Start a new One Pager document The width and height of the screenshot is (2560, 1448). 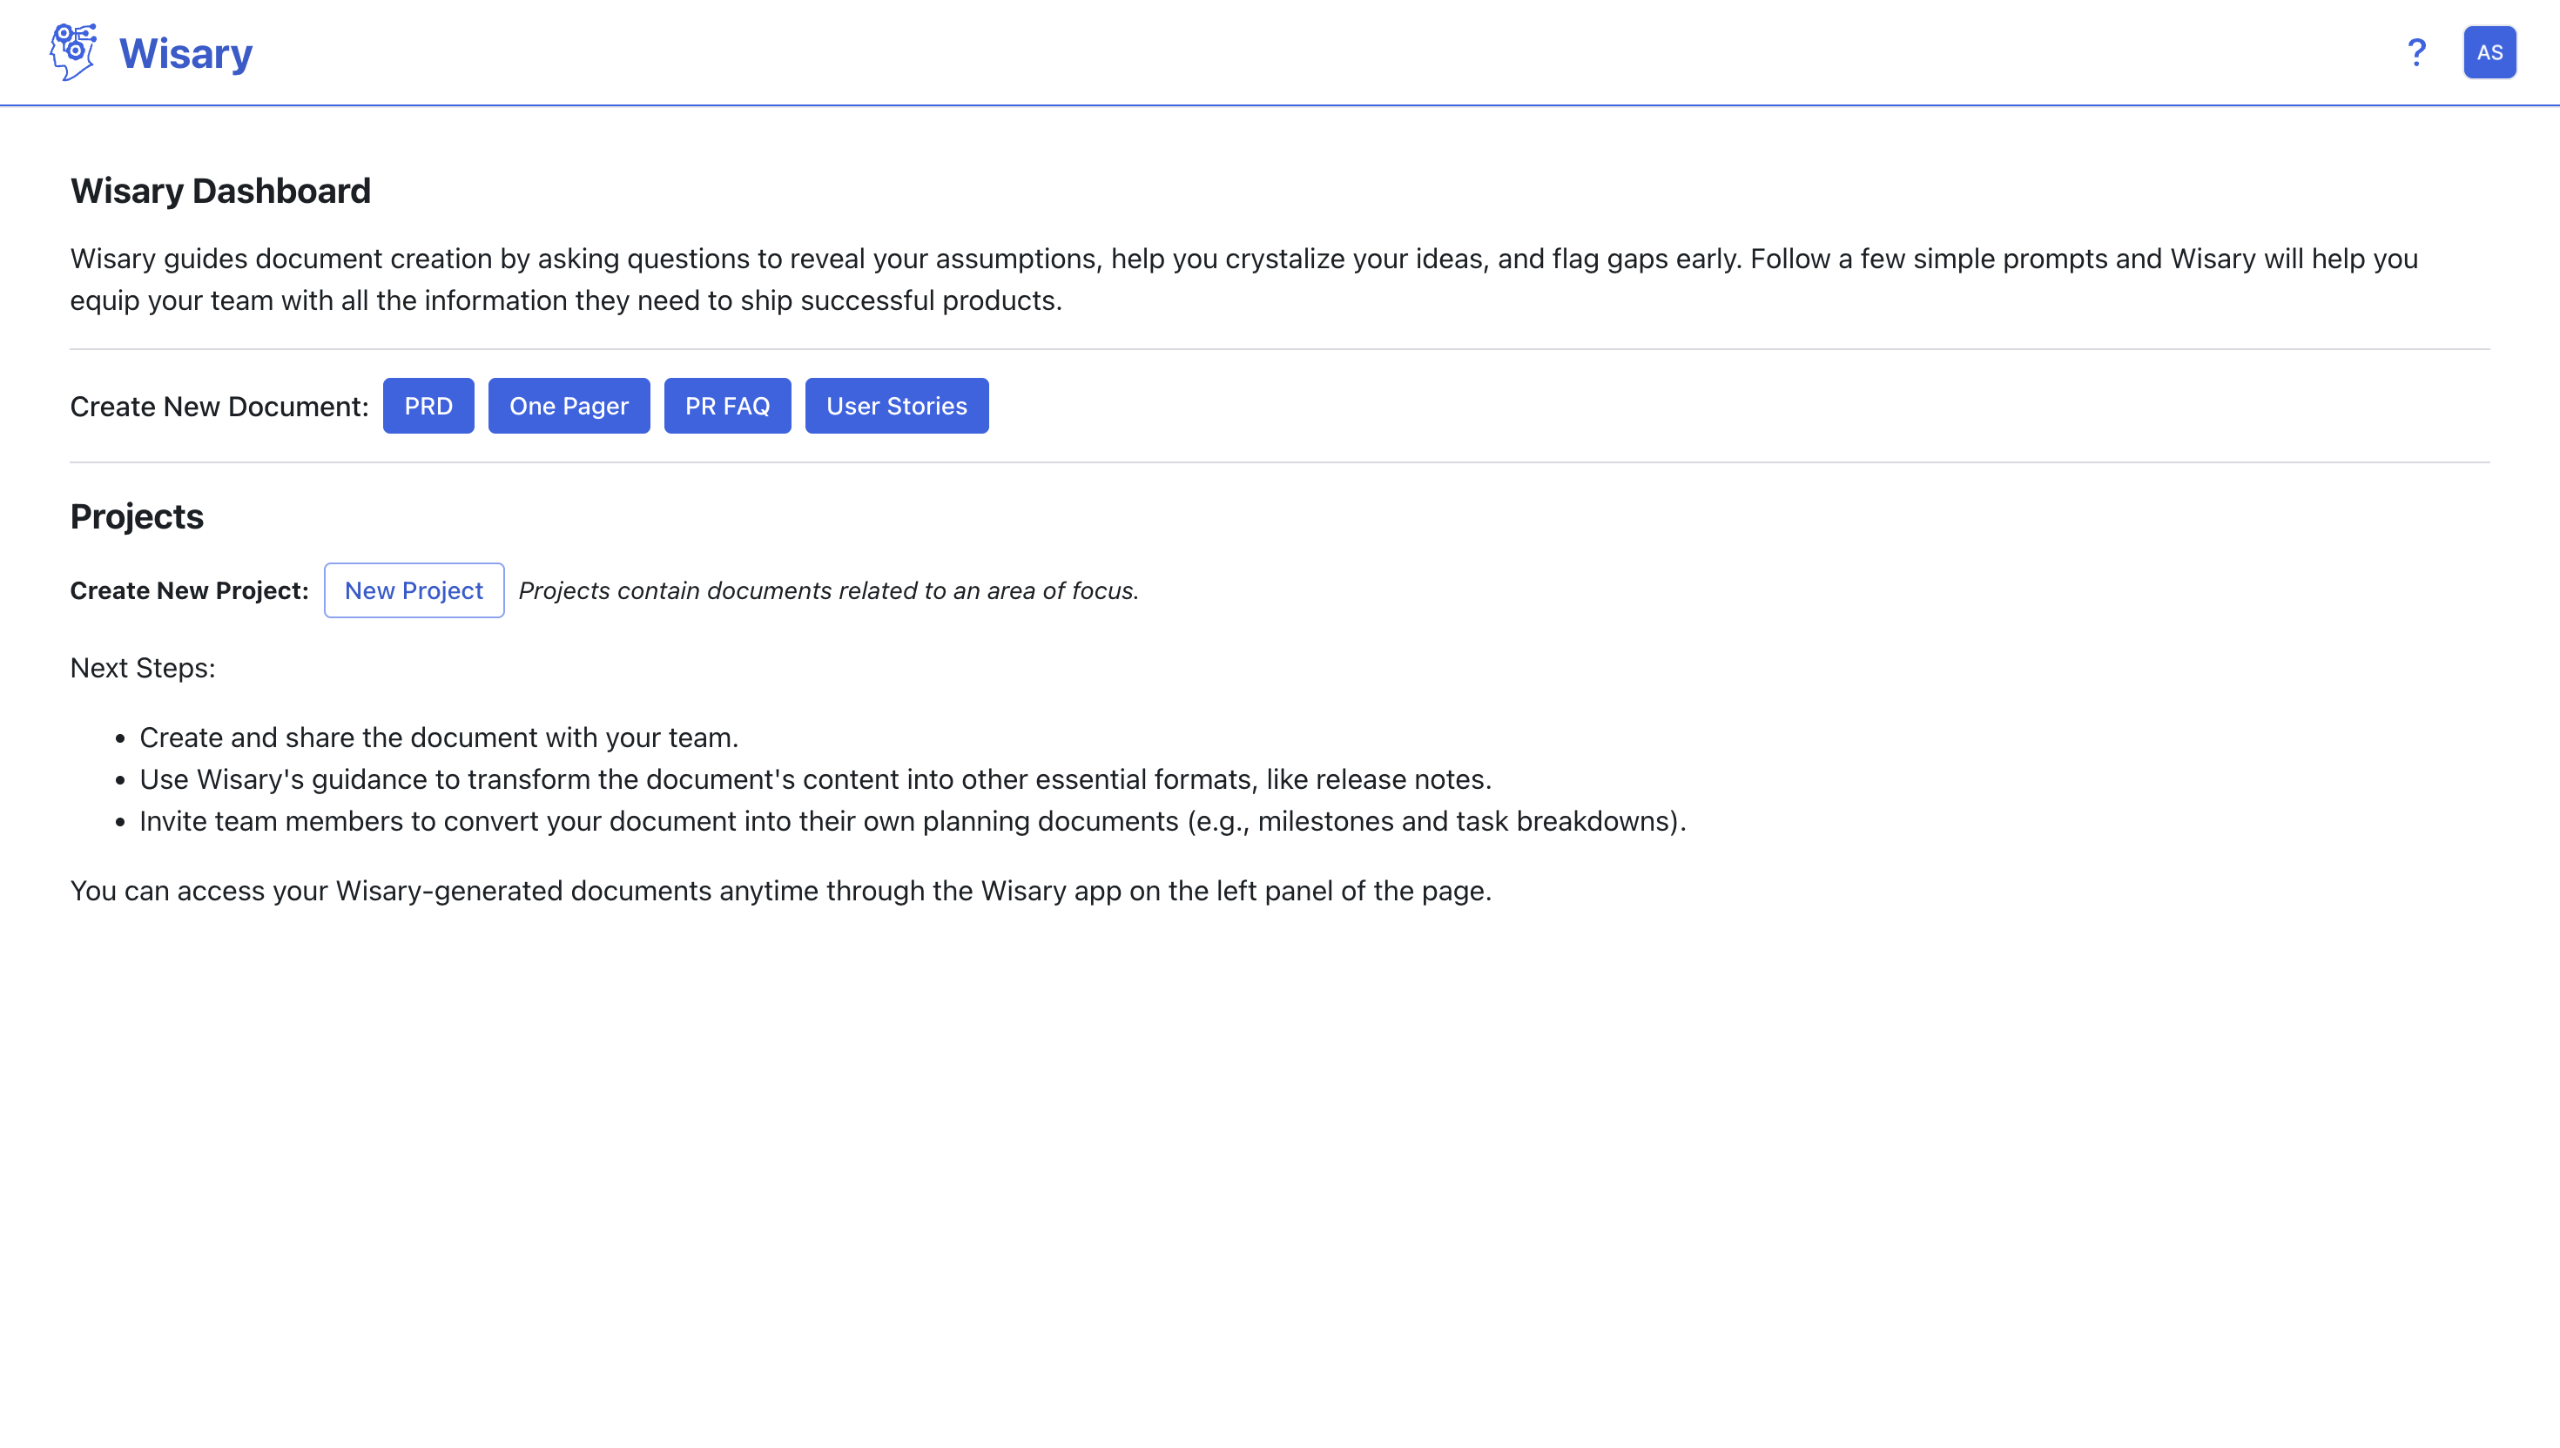click(568, 406)
